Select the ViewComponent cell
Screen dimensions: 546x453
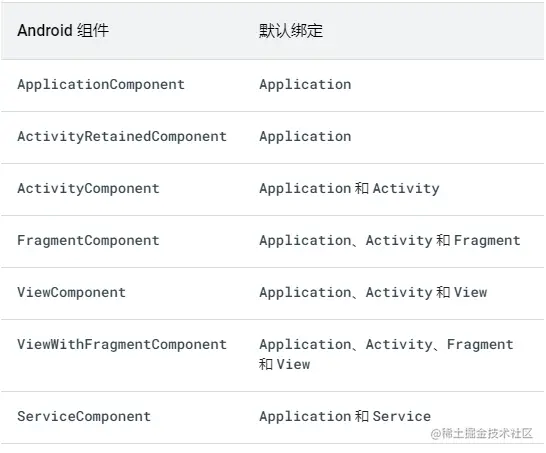click(71, 292)
